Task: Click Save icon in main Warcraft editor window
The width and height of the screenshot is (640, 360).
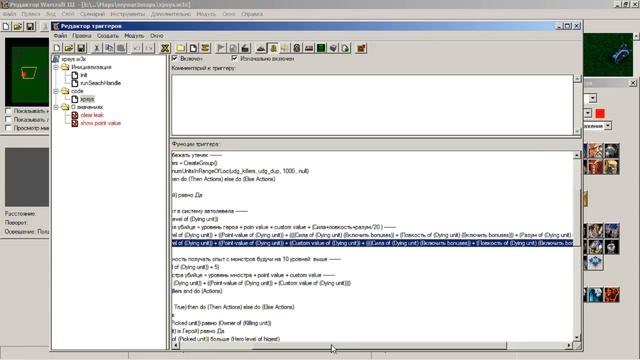Action: click(x=30, y=27)
